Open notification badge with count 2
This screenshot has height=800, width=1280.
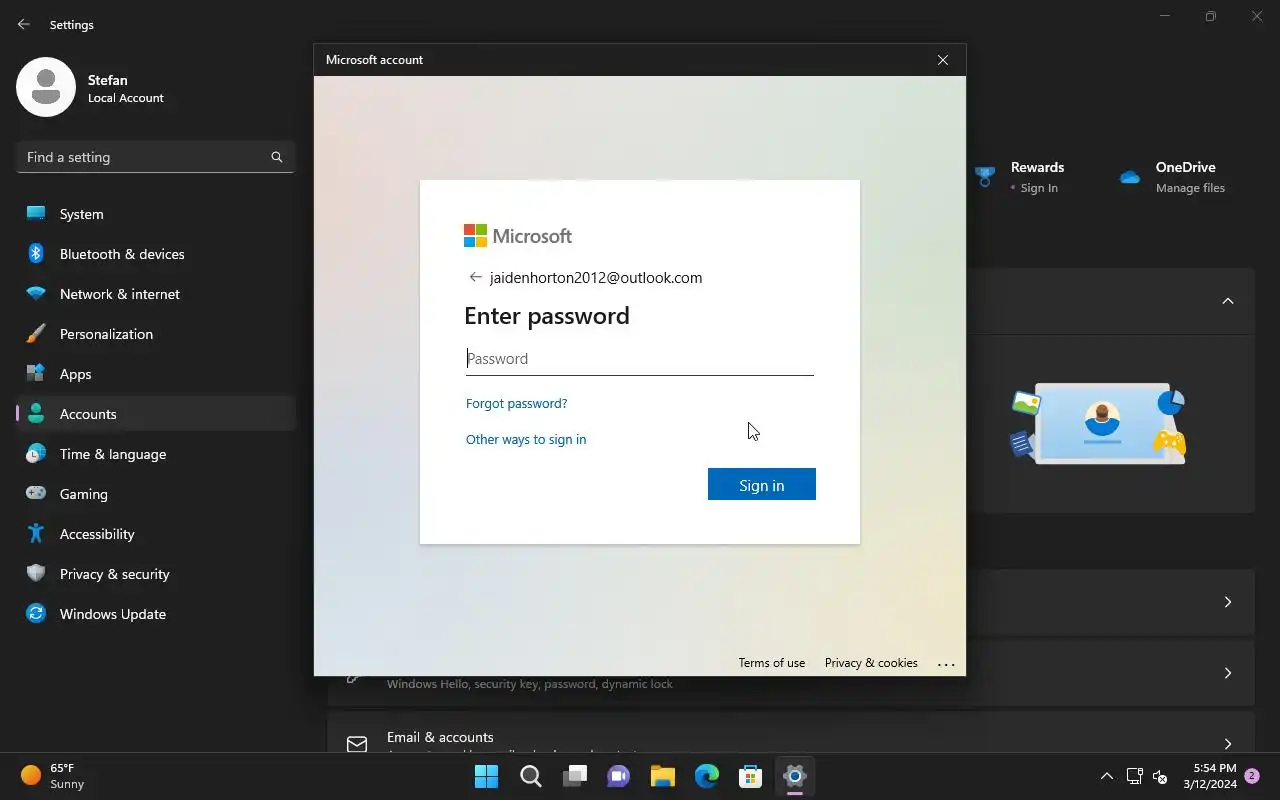pos(1252,776)
